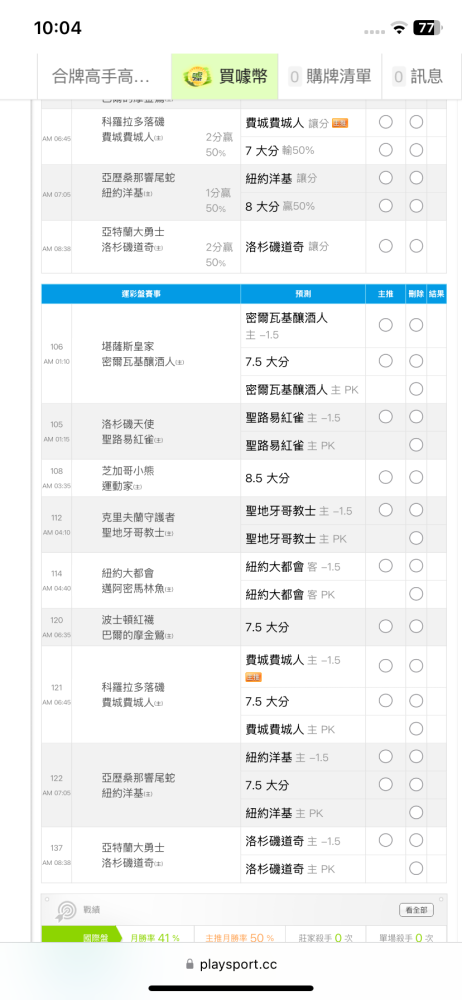Tap the playsport.cc address bar

tap(231, 964)
